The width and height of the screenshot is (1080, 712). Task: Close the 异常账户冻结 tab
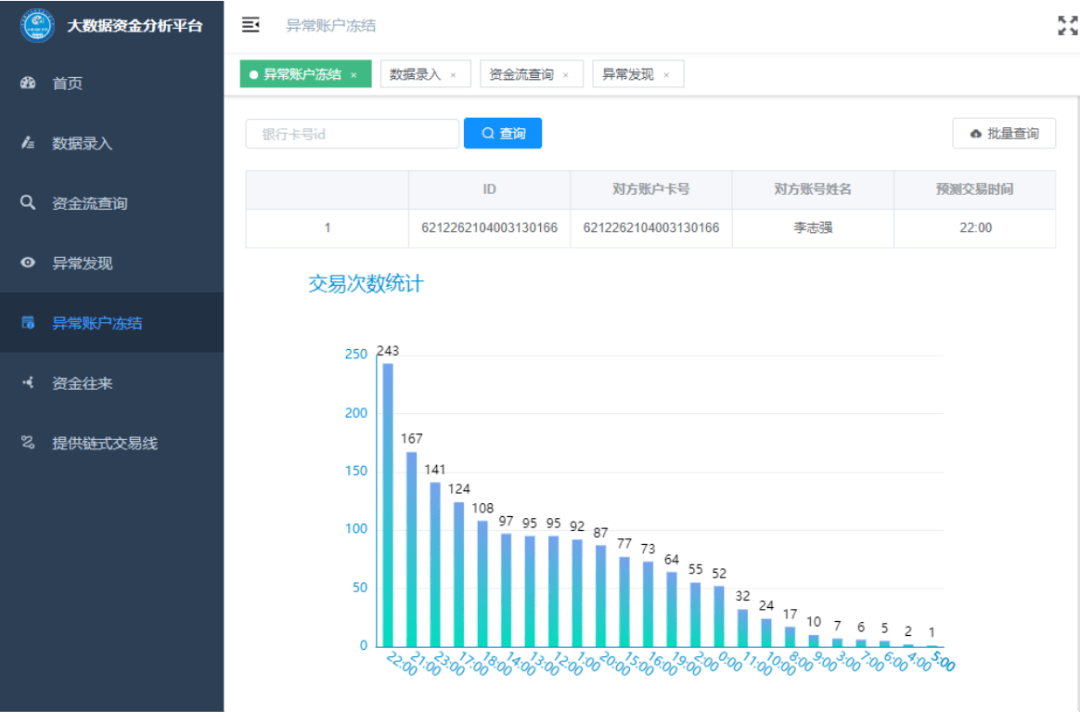(x=354, y=75)
